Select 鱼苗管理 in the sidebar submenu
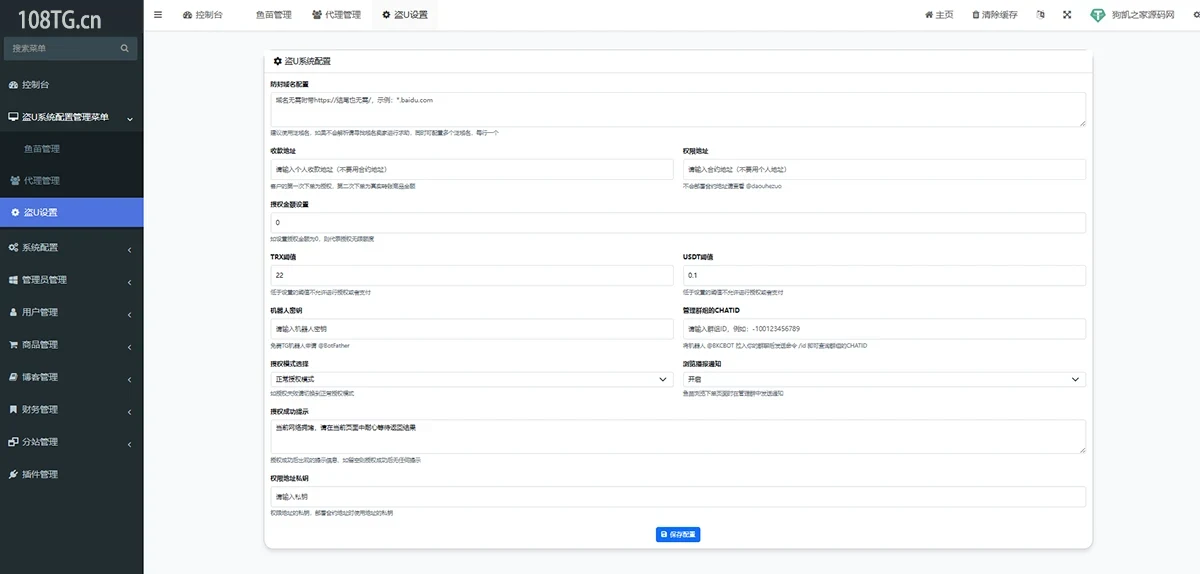 tap(42, 149)
